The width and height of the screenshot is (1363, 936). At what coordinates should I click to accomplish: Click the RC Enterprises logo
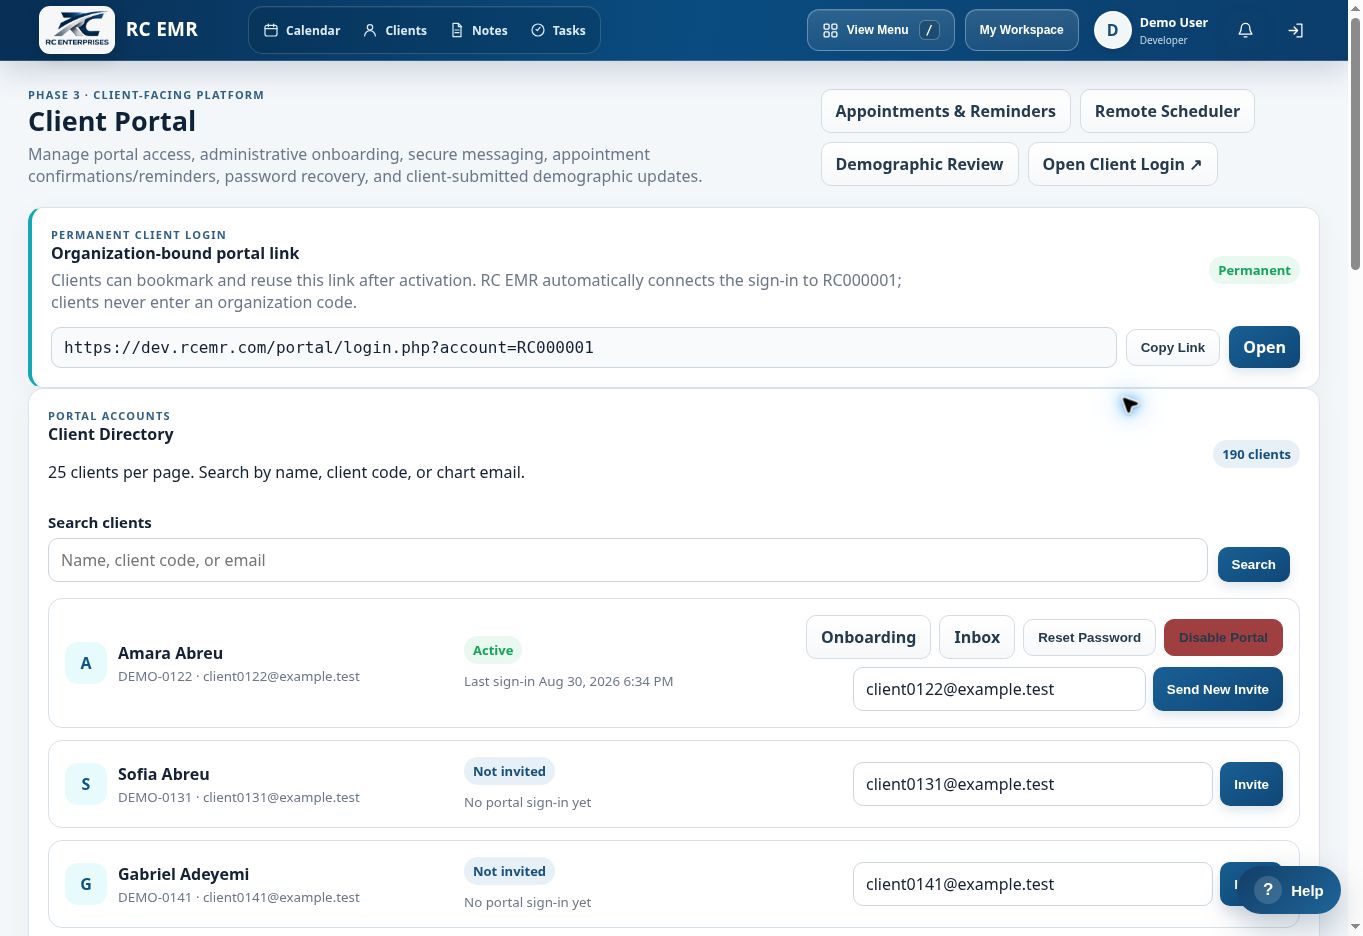point(77,30)
